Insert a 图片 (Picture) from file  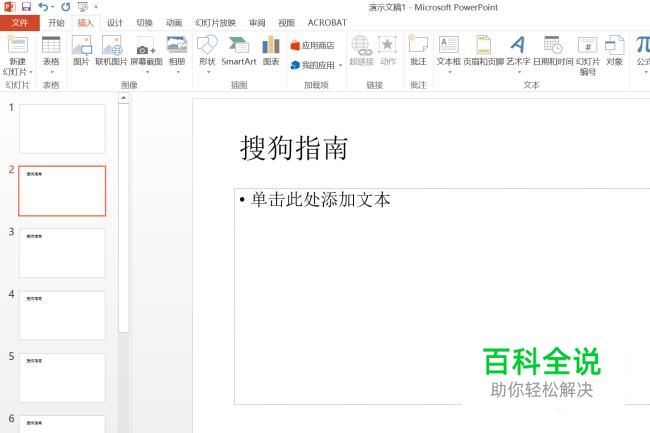[81, 50]
